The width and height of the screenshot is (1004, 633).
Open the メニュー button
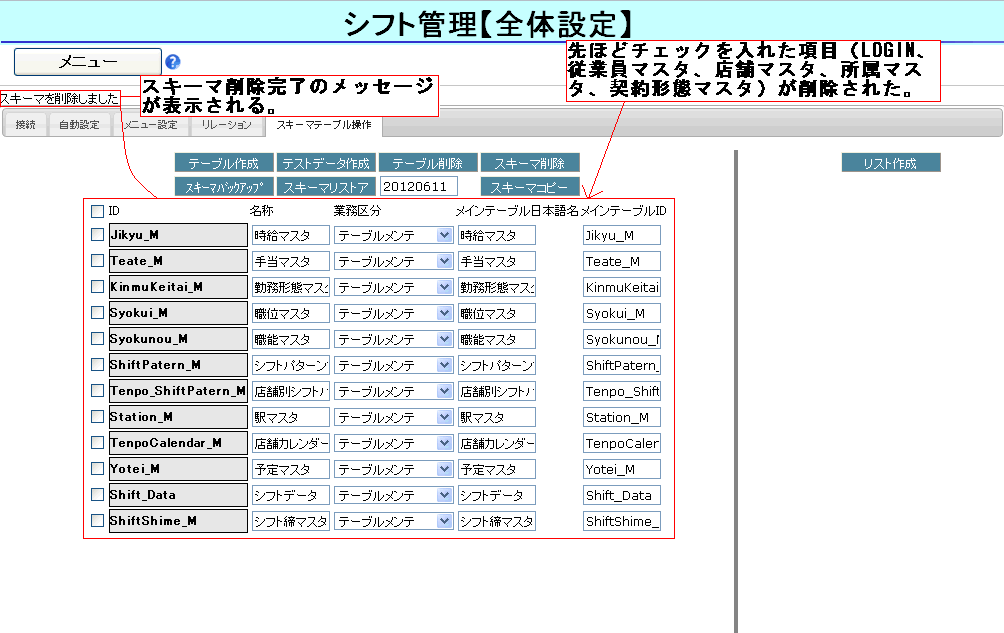tap(88, 62)
